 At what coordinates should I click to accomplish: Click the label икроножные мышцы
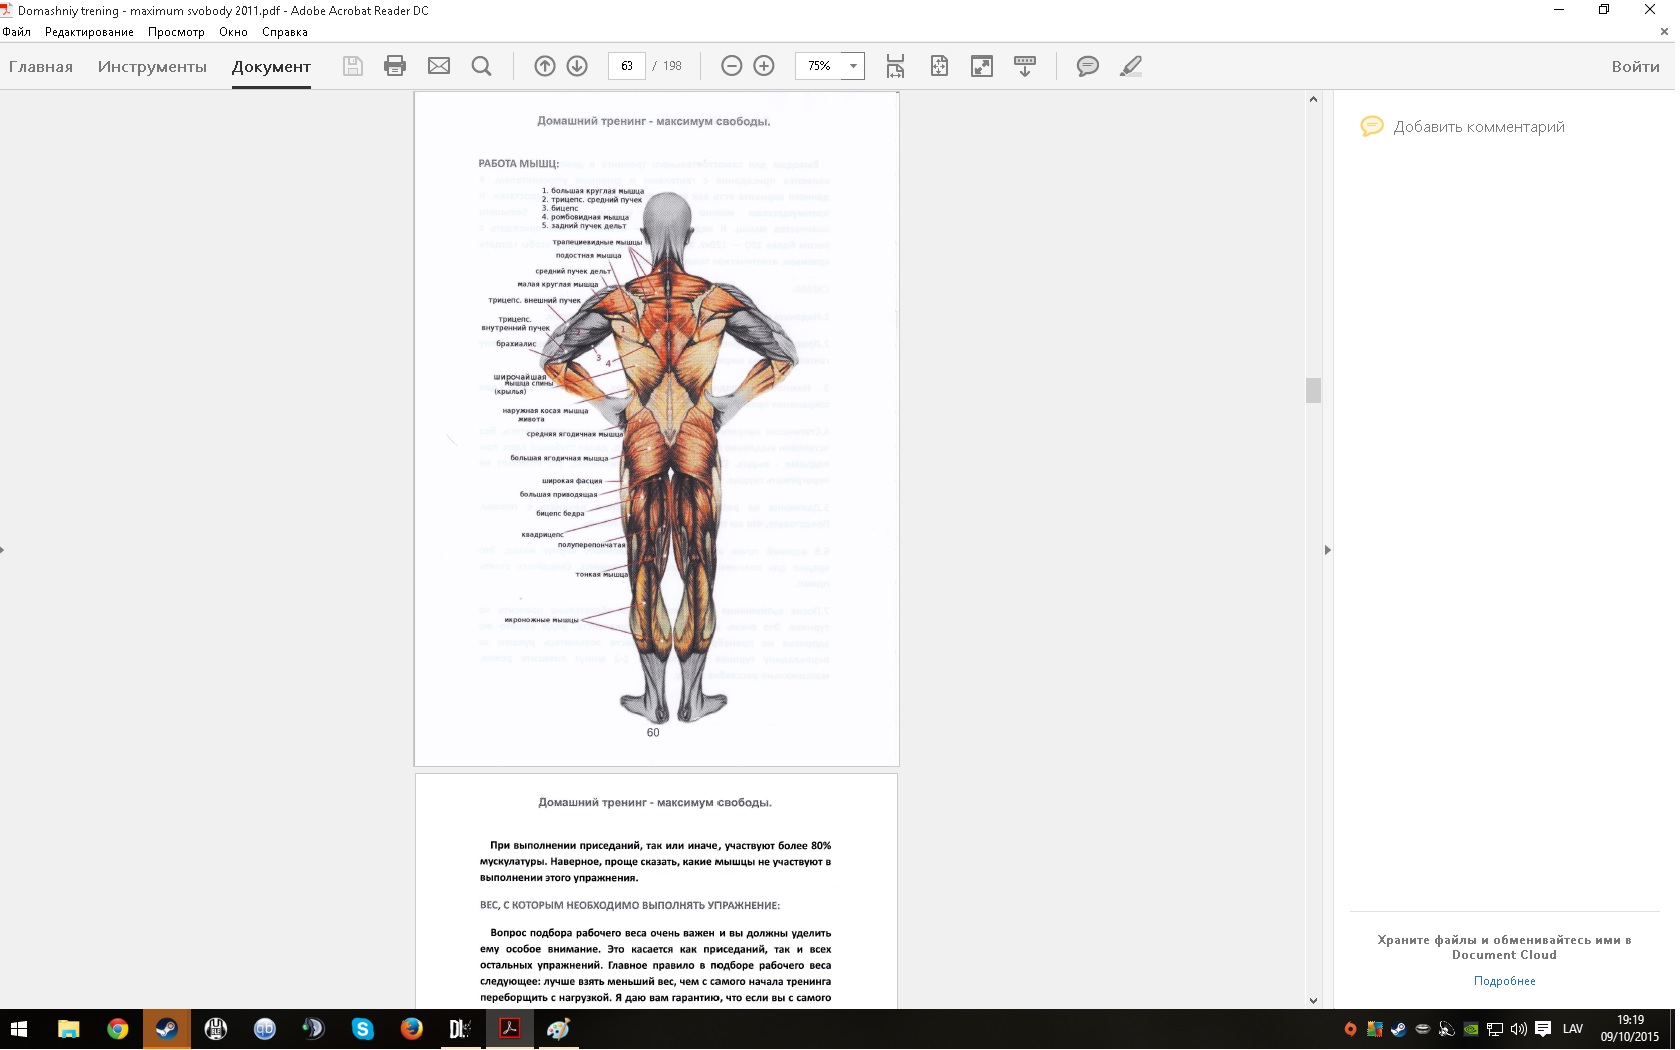(542, 620)
